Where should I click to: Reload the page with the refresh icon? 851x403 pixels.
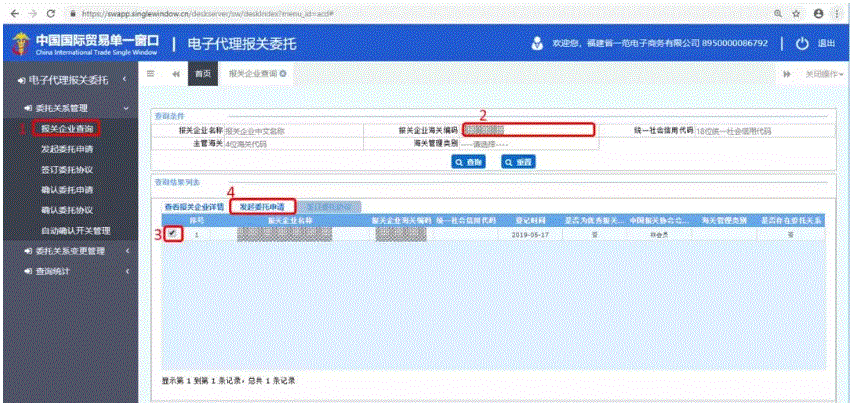pyautogui.click(x=49, y=12)
